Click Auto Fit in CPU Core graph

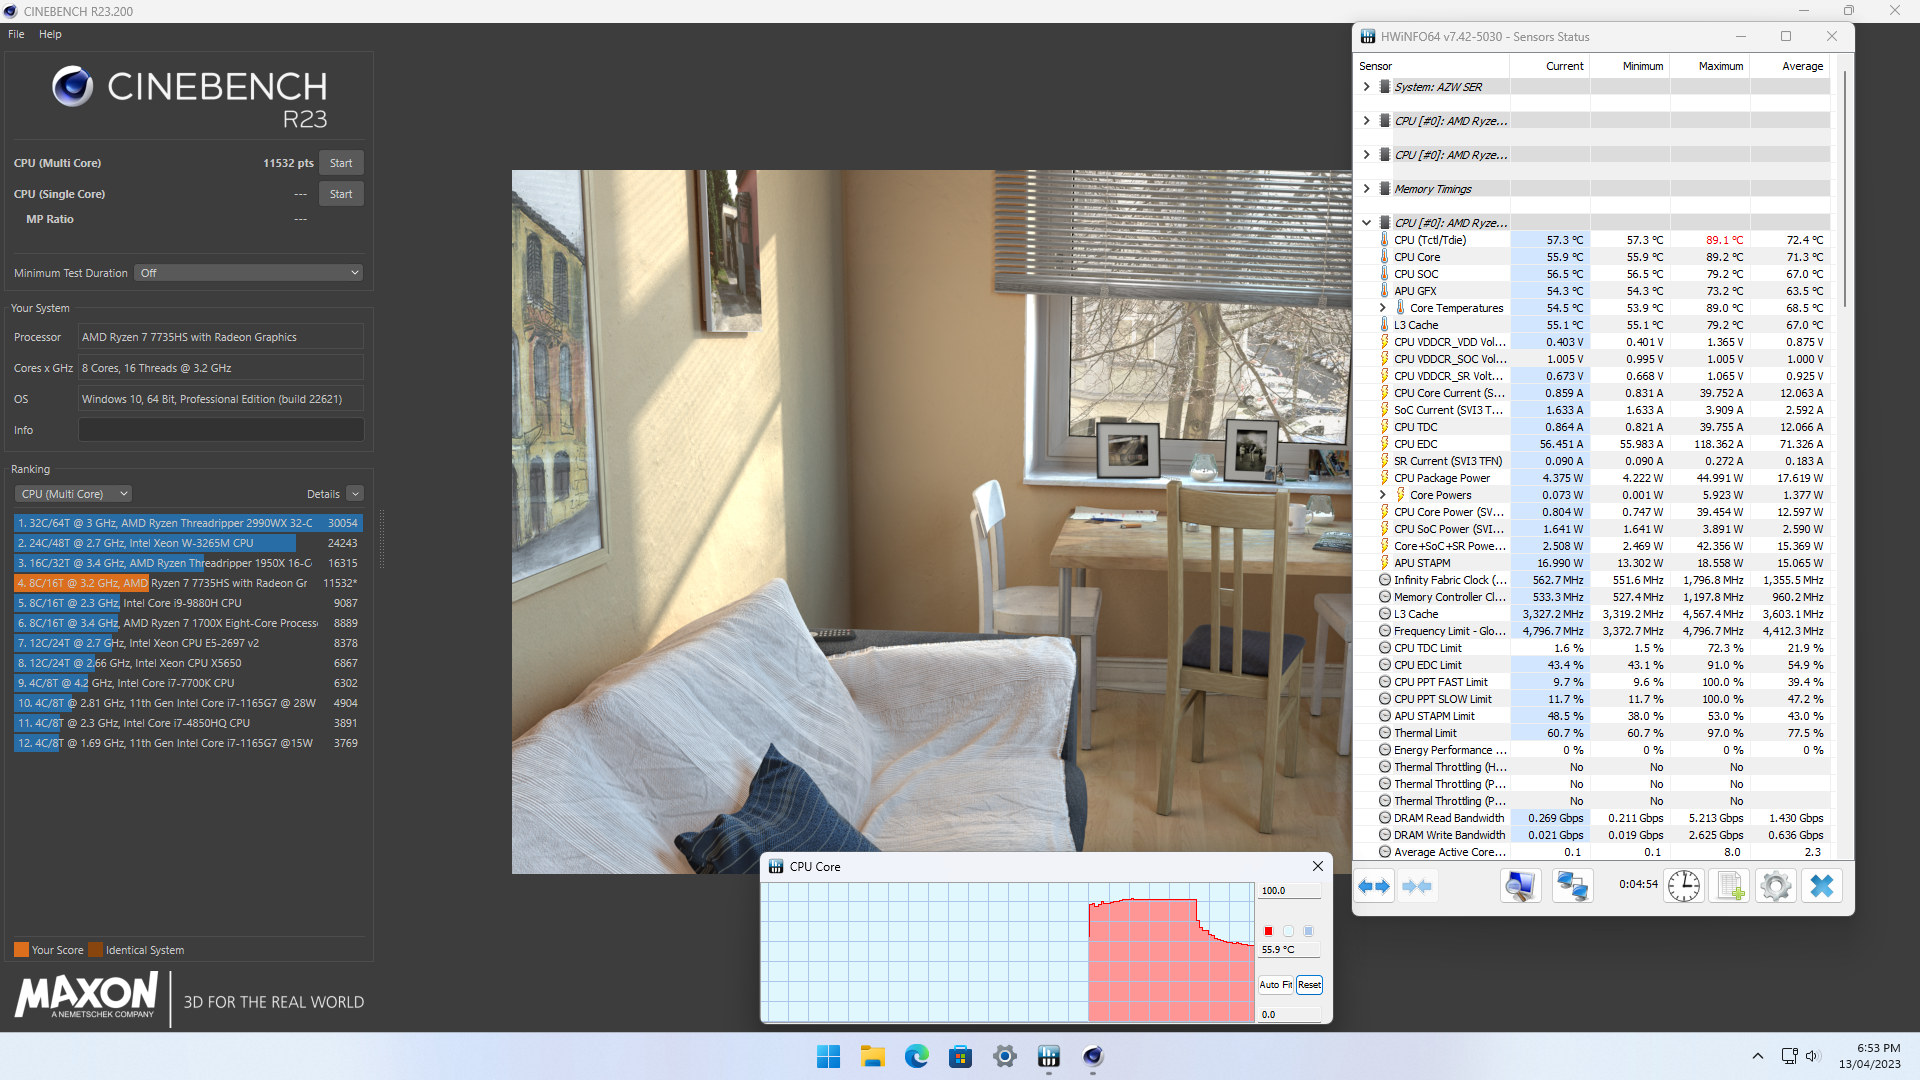point(1275,985)
